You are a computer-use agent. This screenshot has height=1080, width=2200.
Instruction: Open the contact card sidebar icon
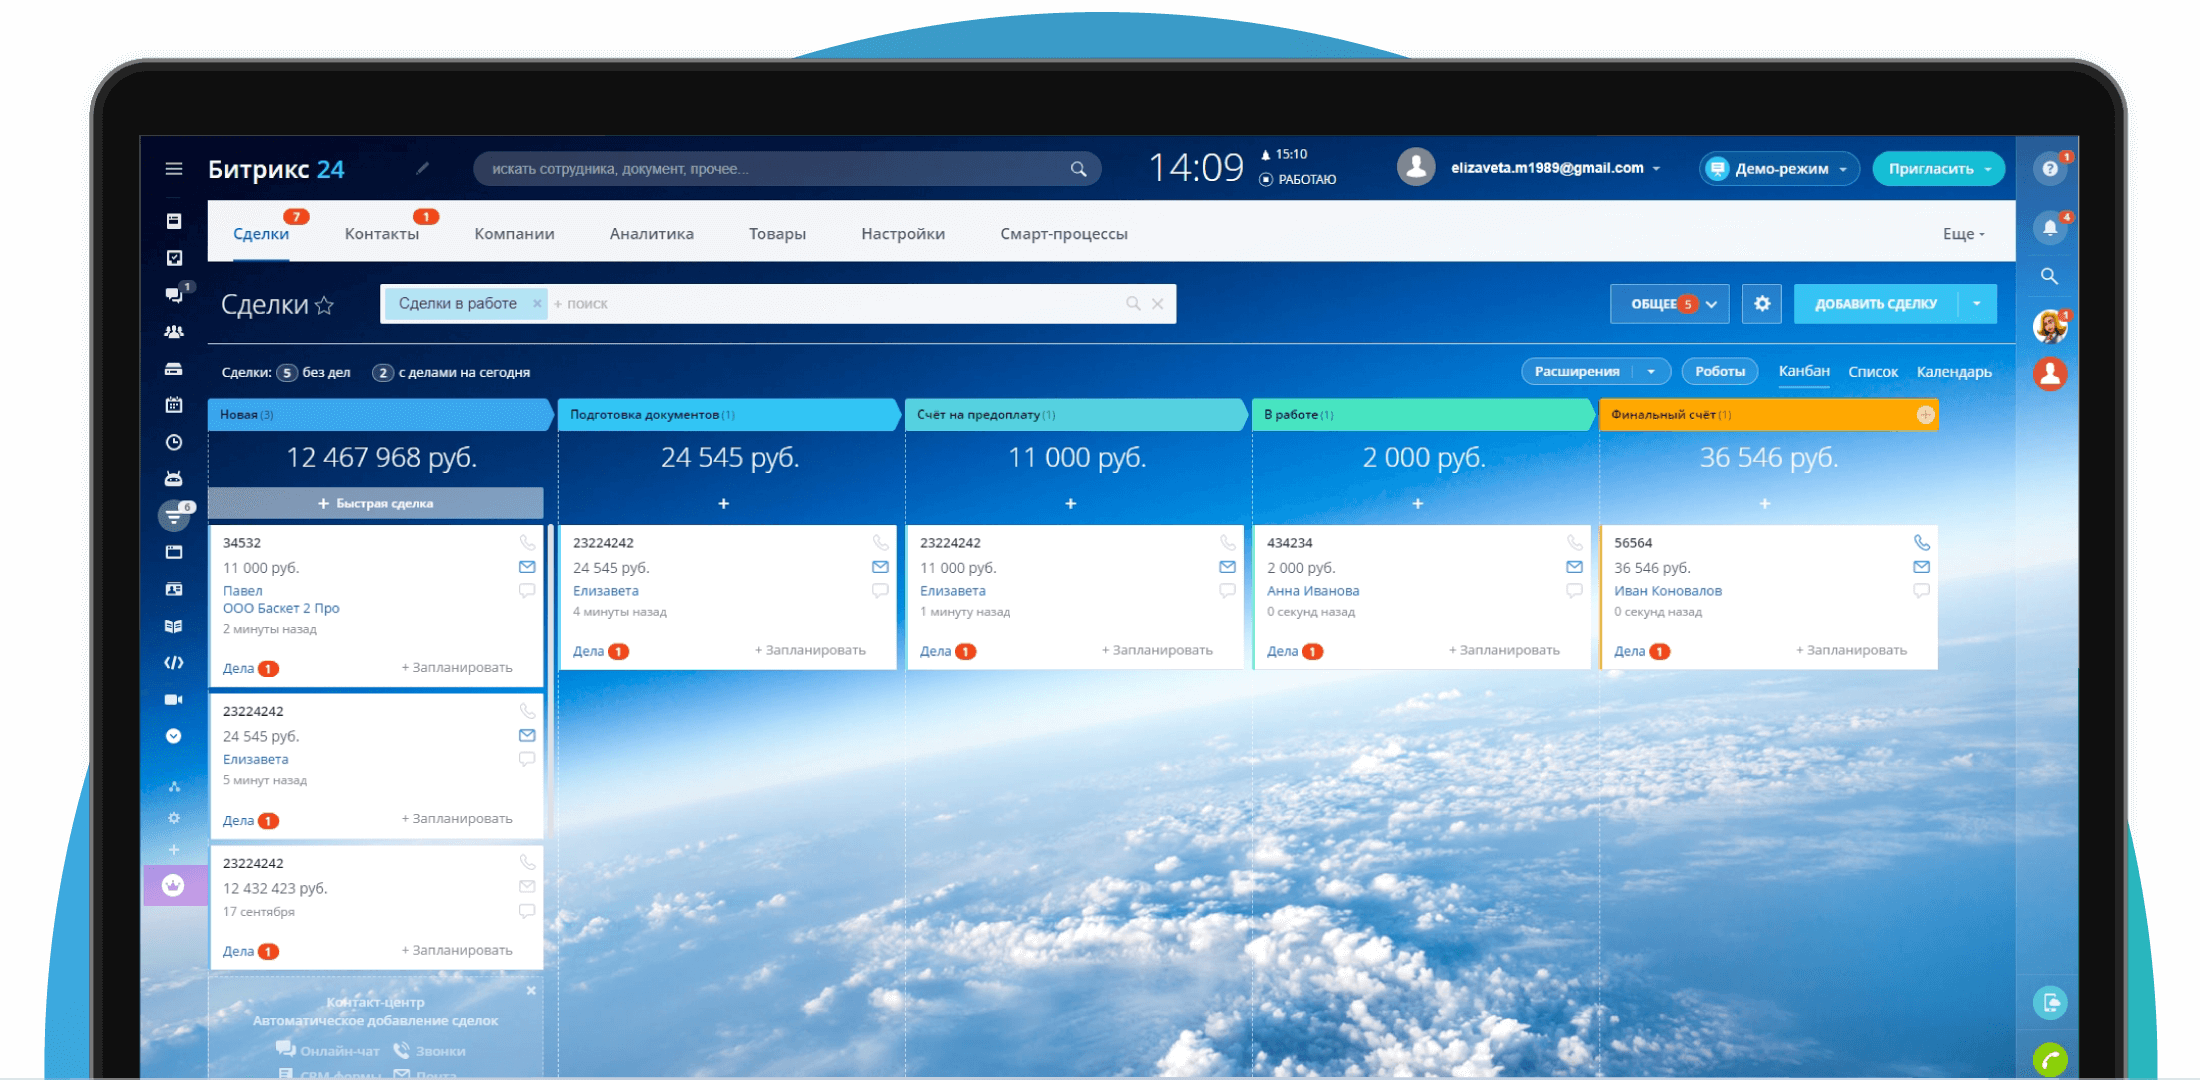tap(174, 590)
